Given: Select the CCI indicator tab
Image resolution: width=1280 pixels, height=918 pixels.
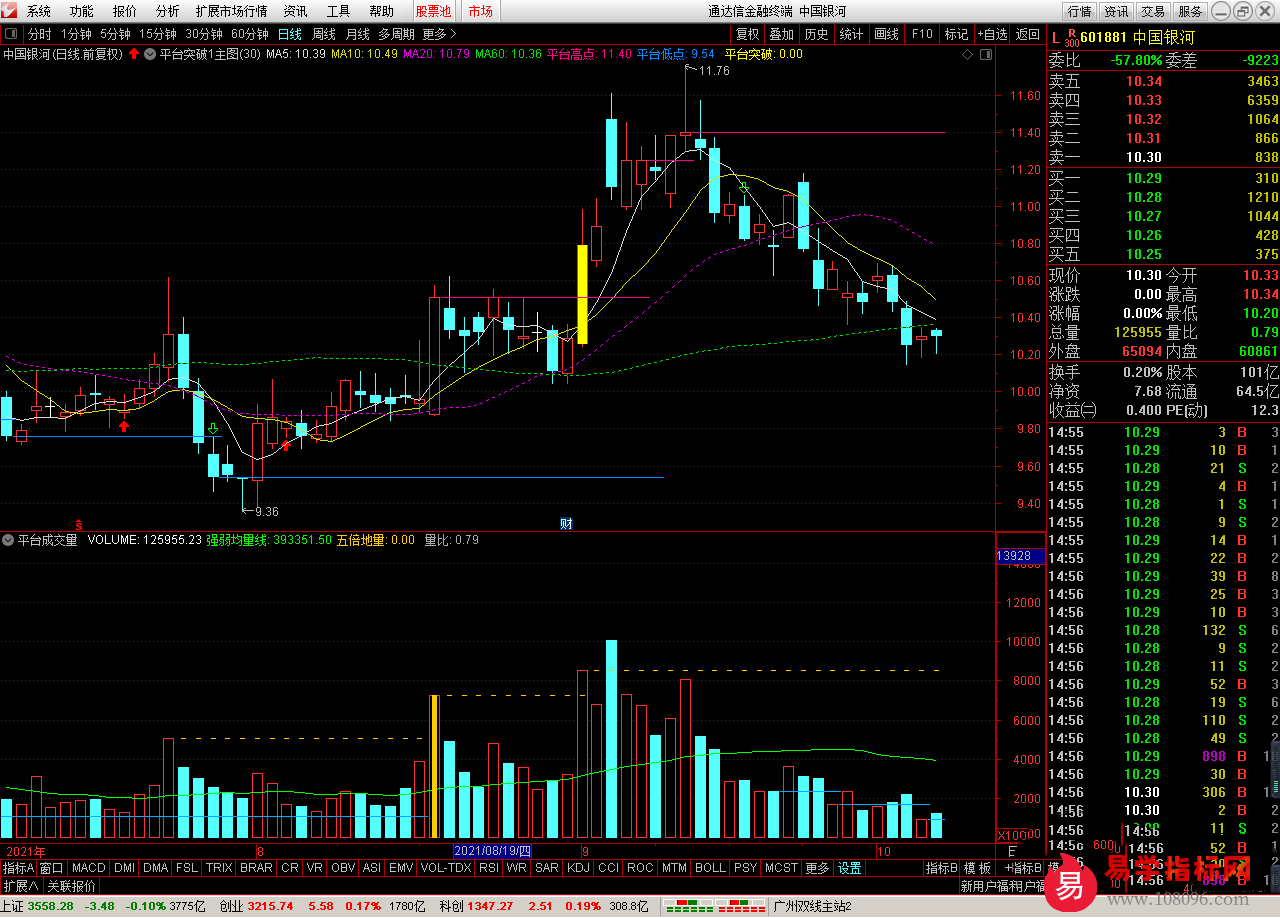Looking at the screenshot, I should [608, 868].
